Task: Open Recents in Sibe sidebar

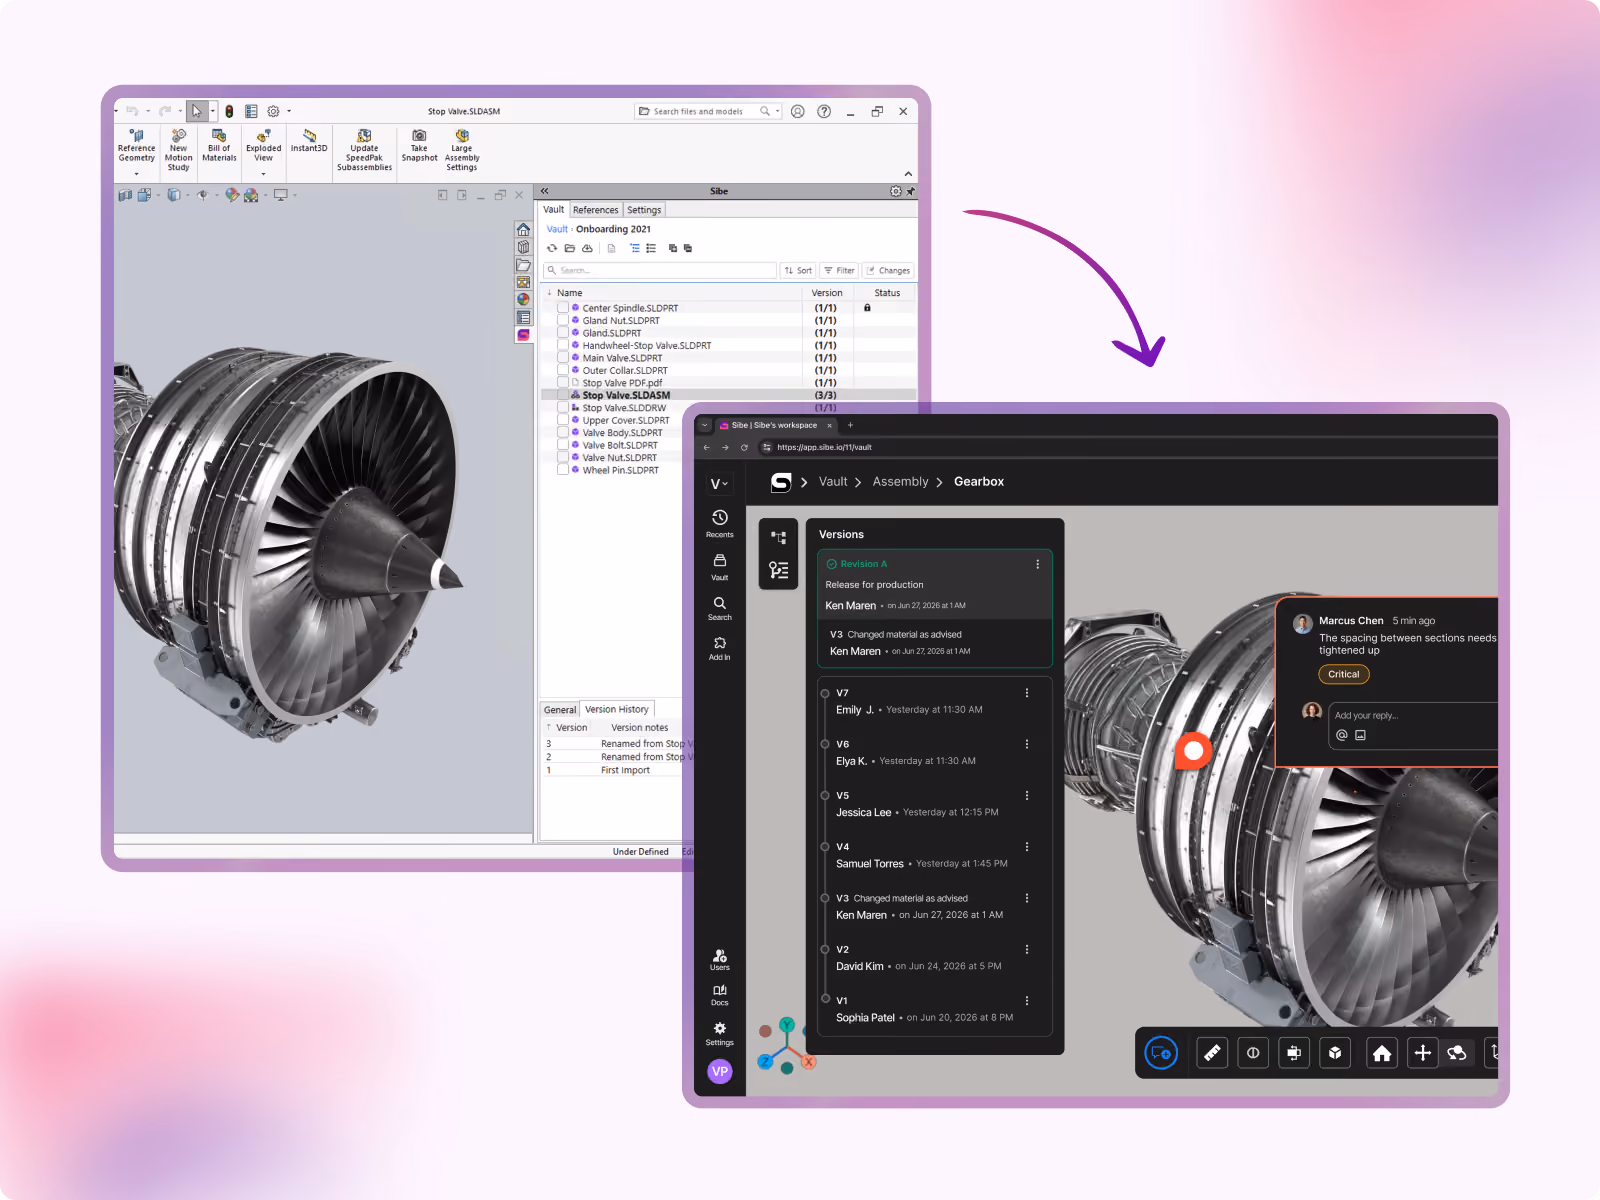Action: tap(720, 523)
